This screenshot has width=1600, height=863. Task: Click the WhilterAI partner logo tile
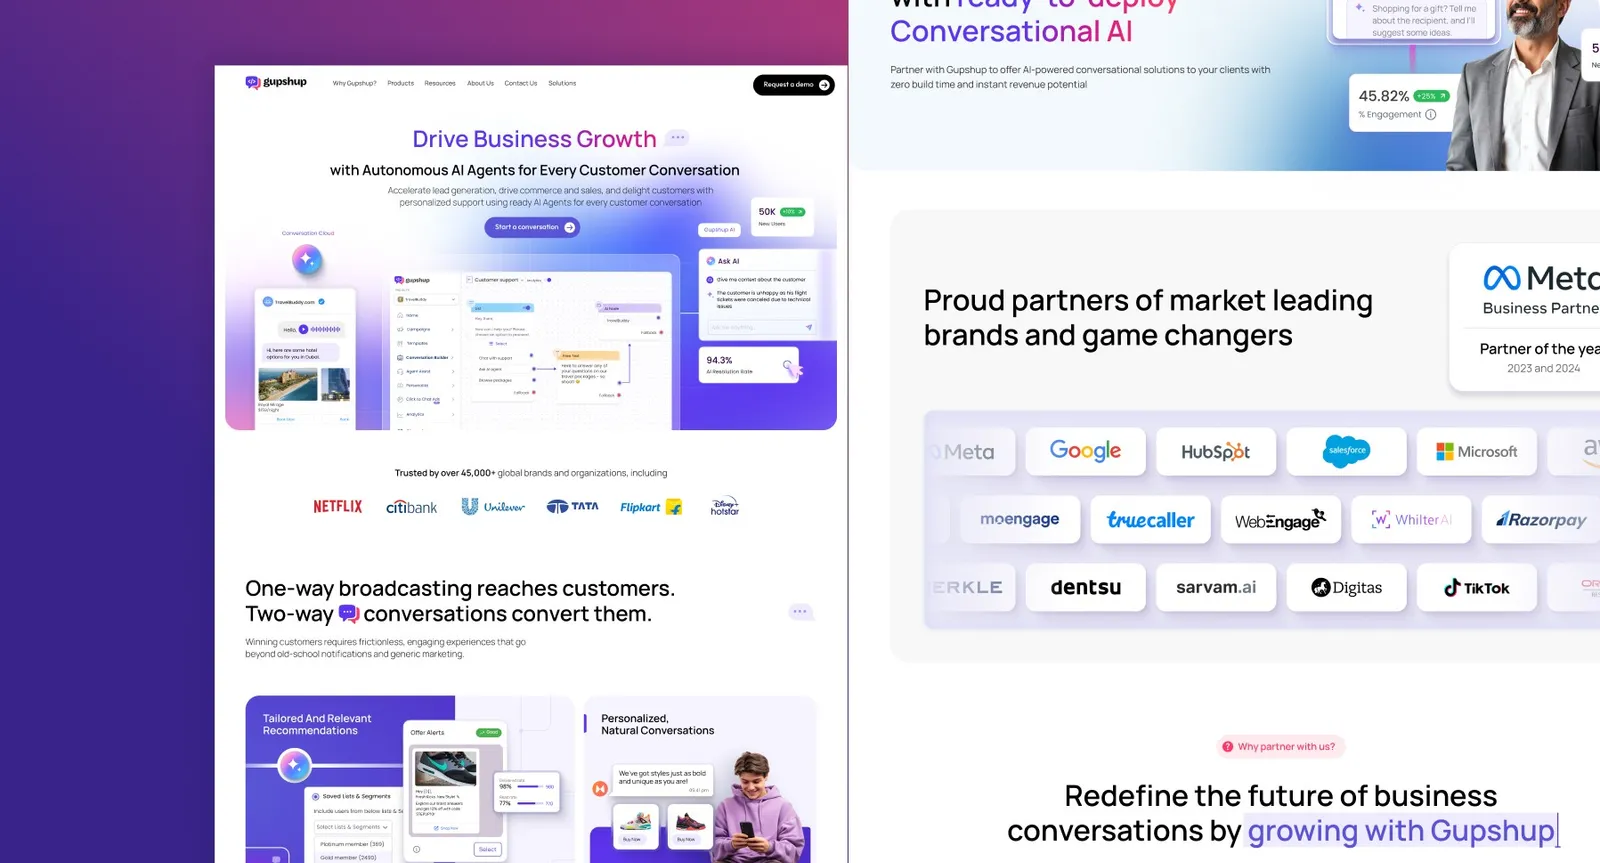[x=1411, y=519]
